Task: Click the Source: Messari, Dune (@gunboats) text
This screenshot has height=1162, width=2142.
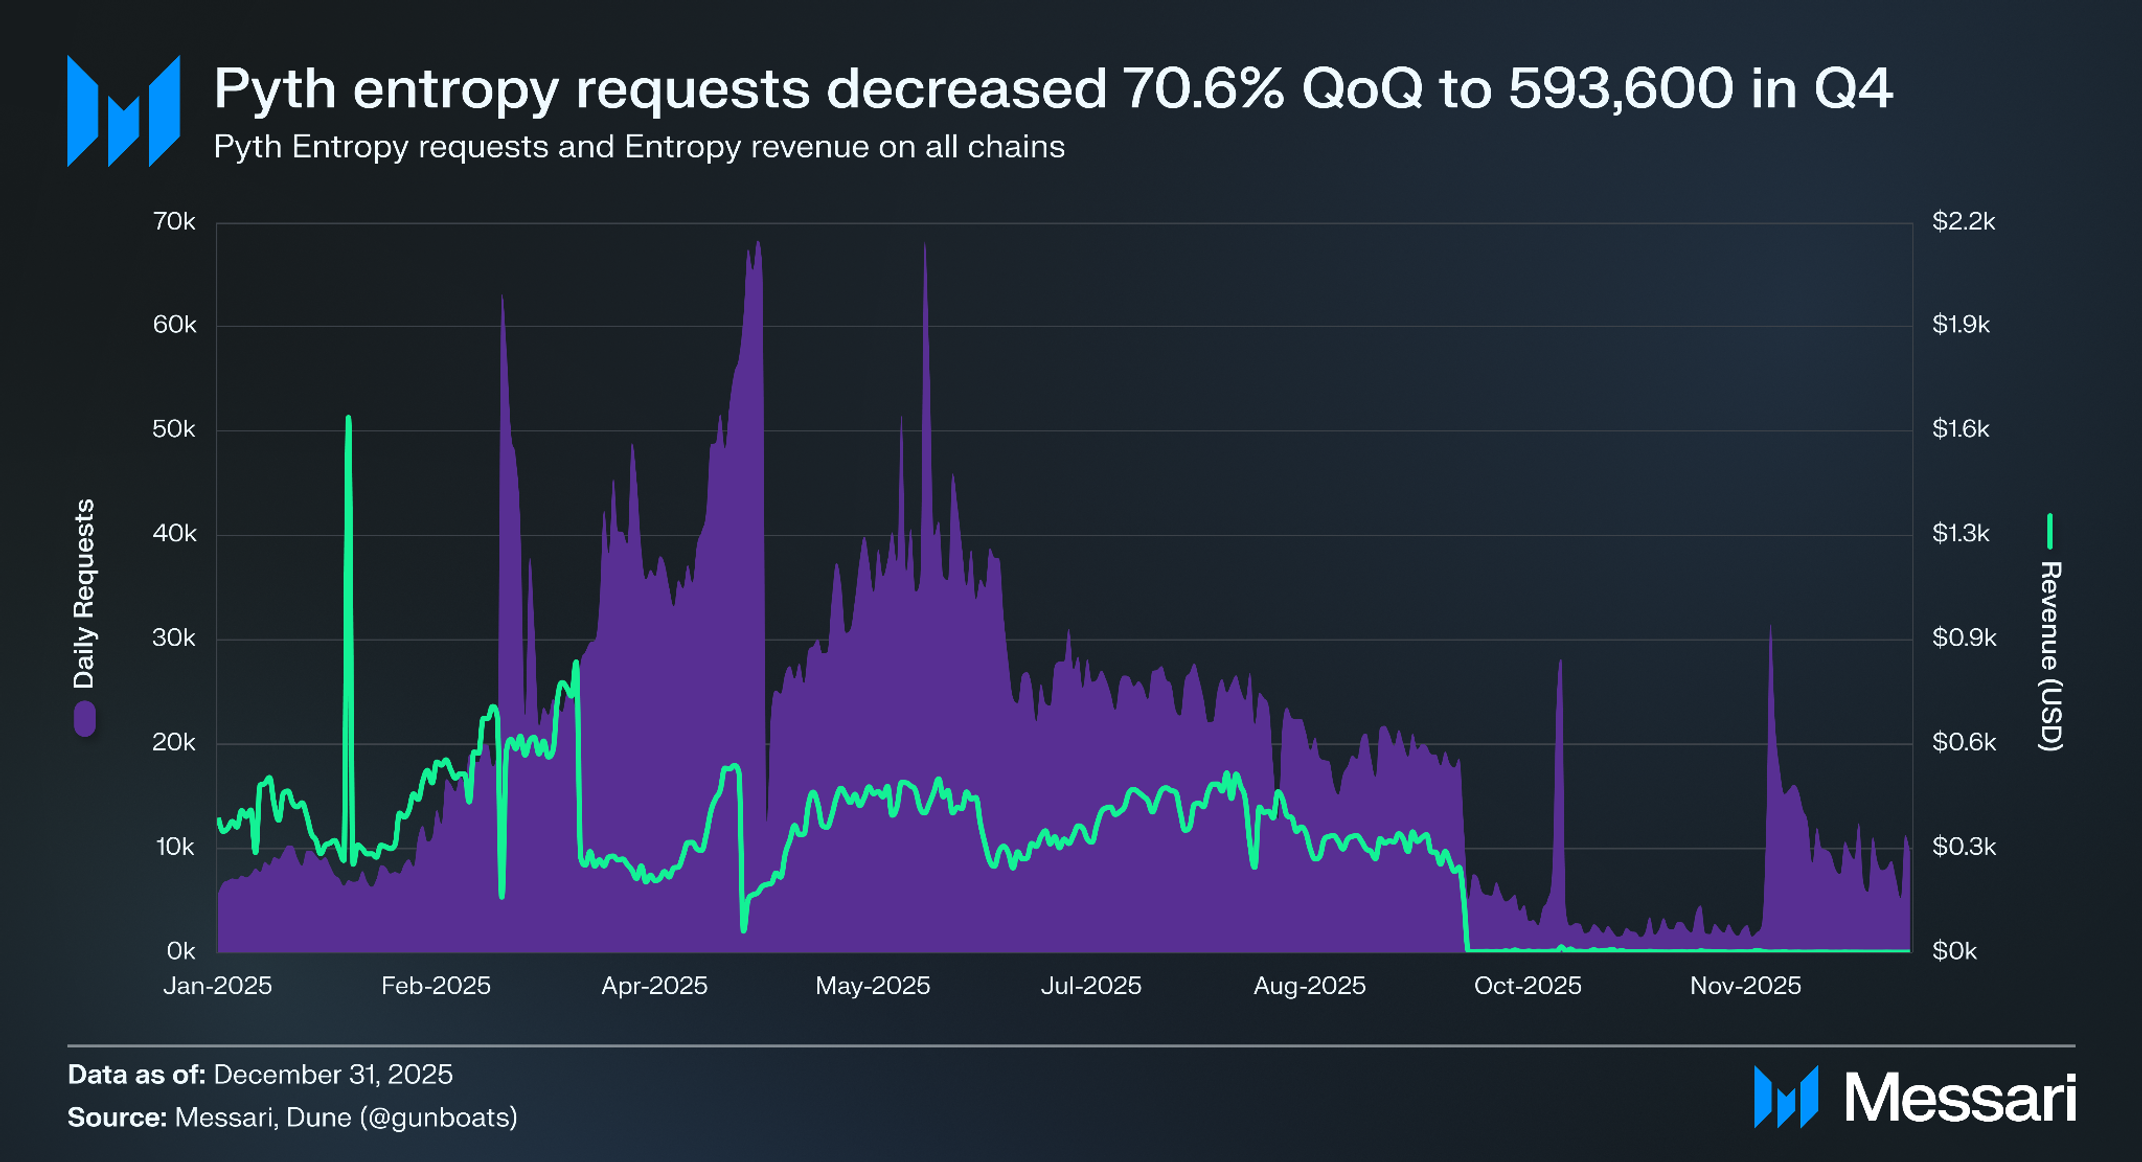Action: click(x=292, y=1117)
